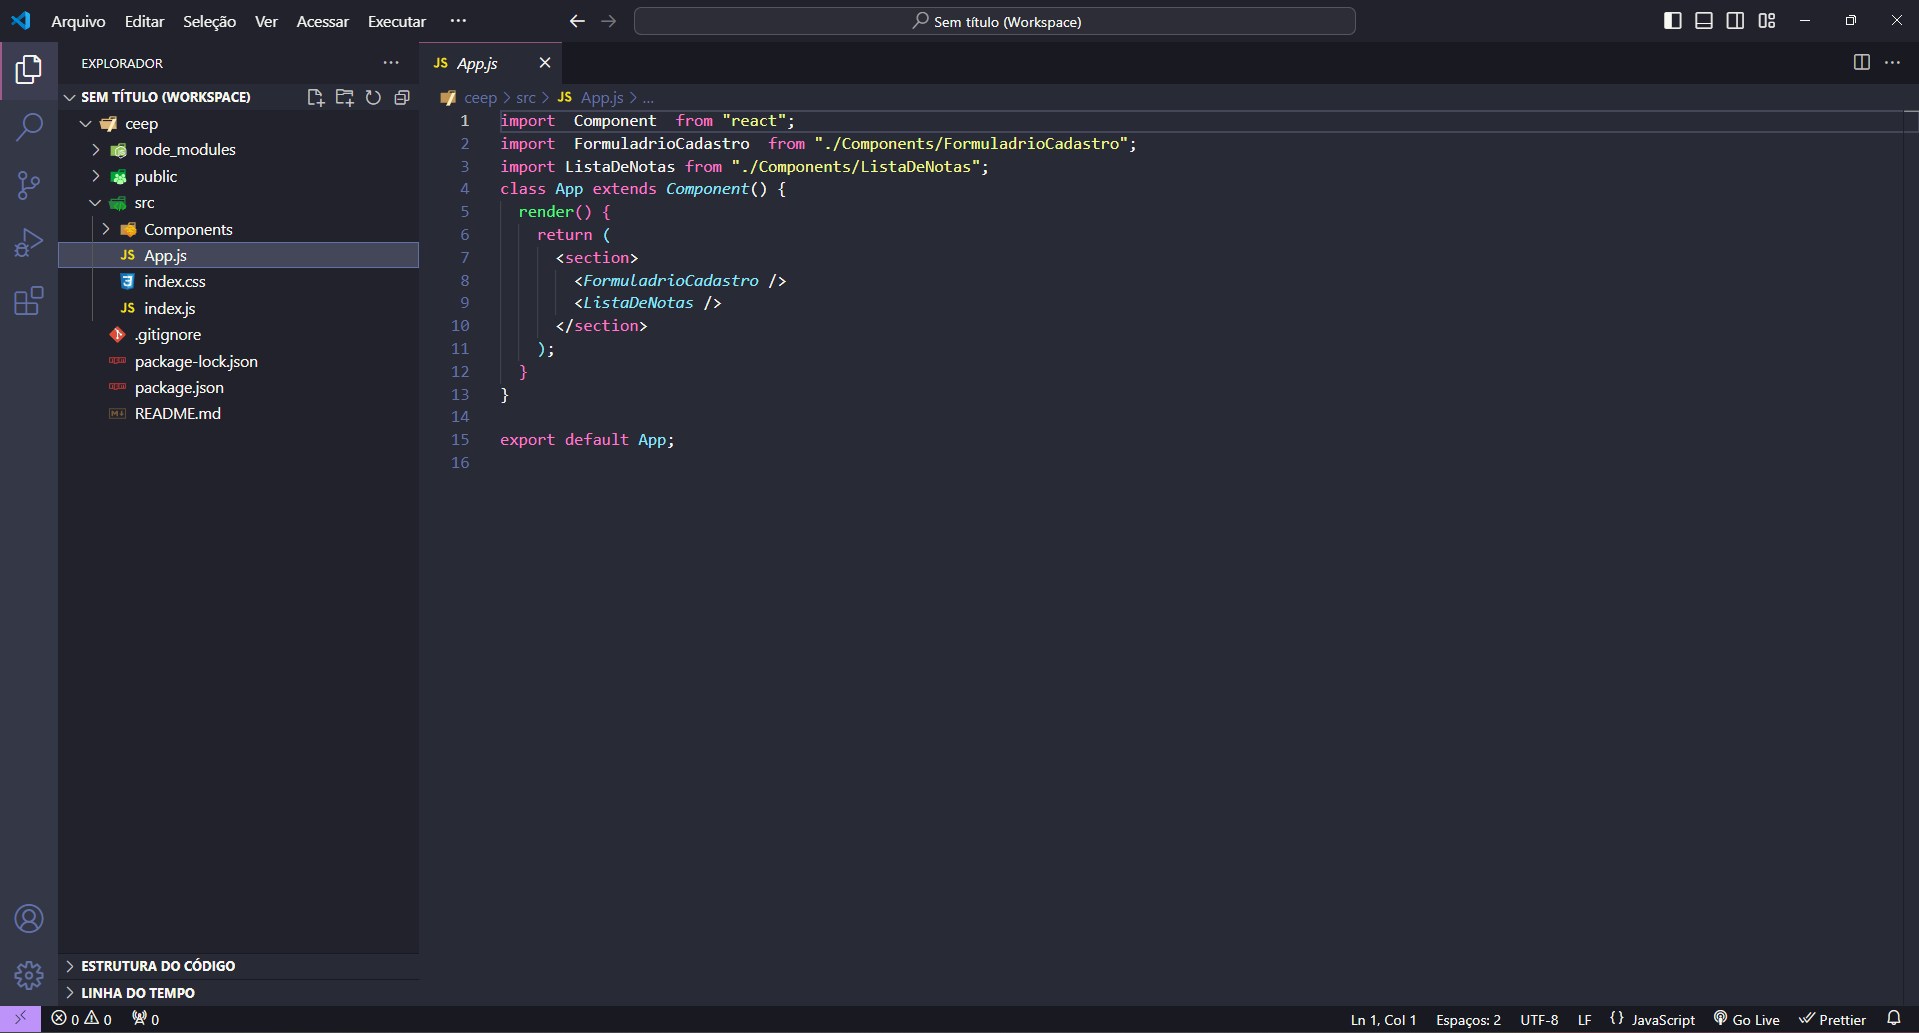Toggle primary side bar visibility
Screen dimensions: 1919x1033
point(1673,21)
